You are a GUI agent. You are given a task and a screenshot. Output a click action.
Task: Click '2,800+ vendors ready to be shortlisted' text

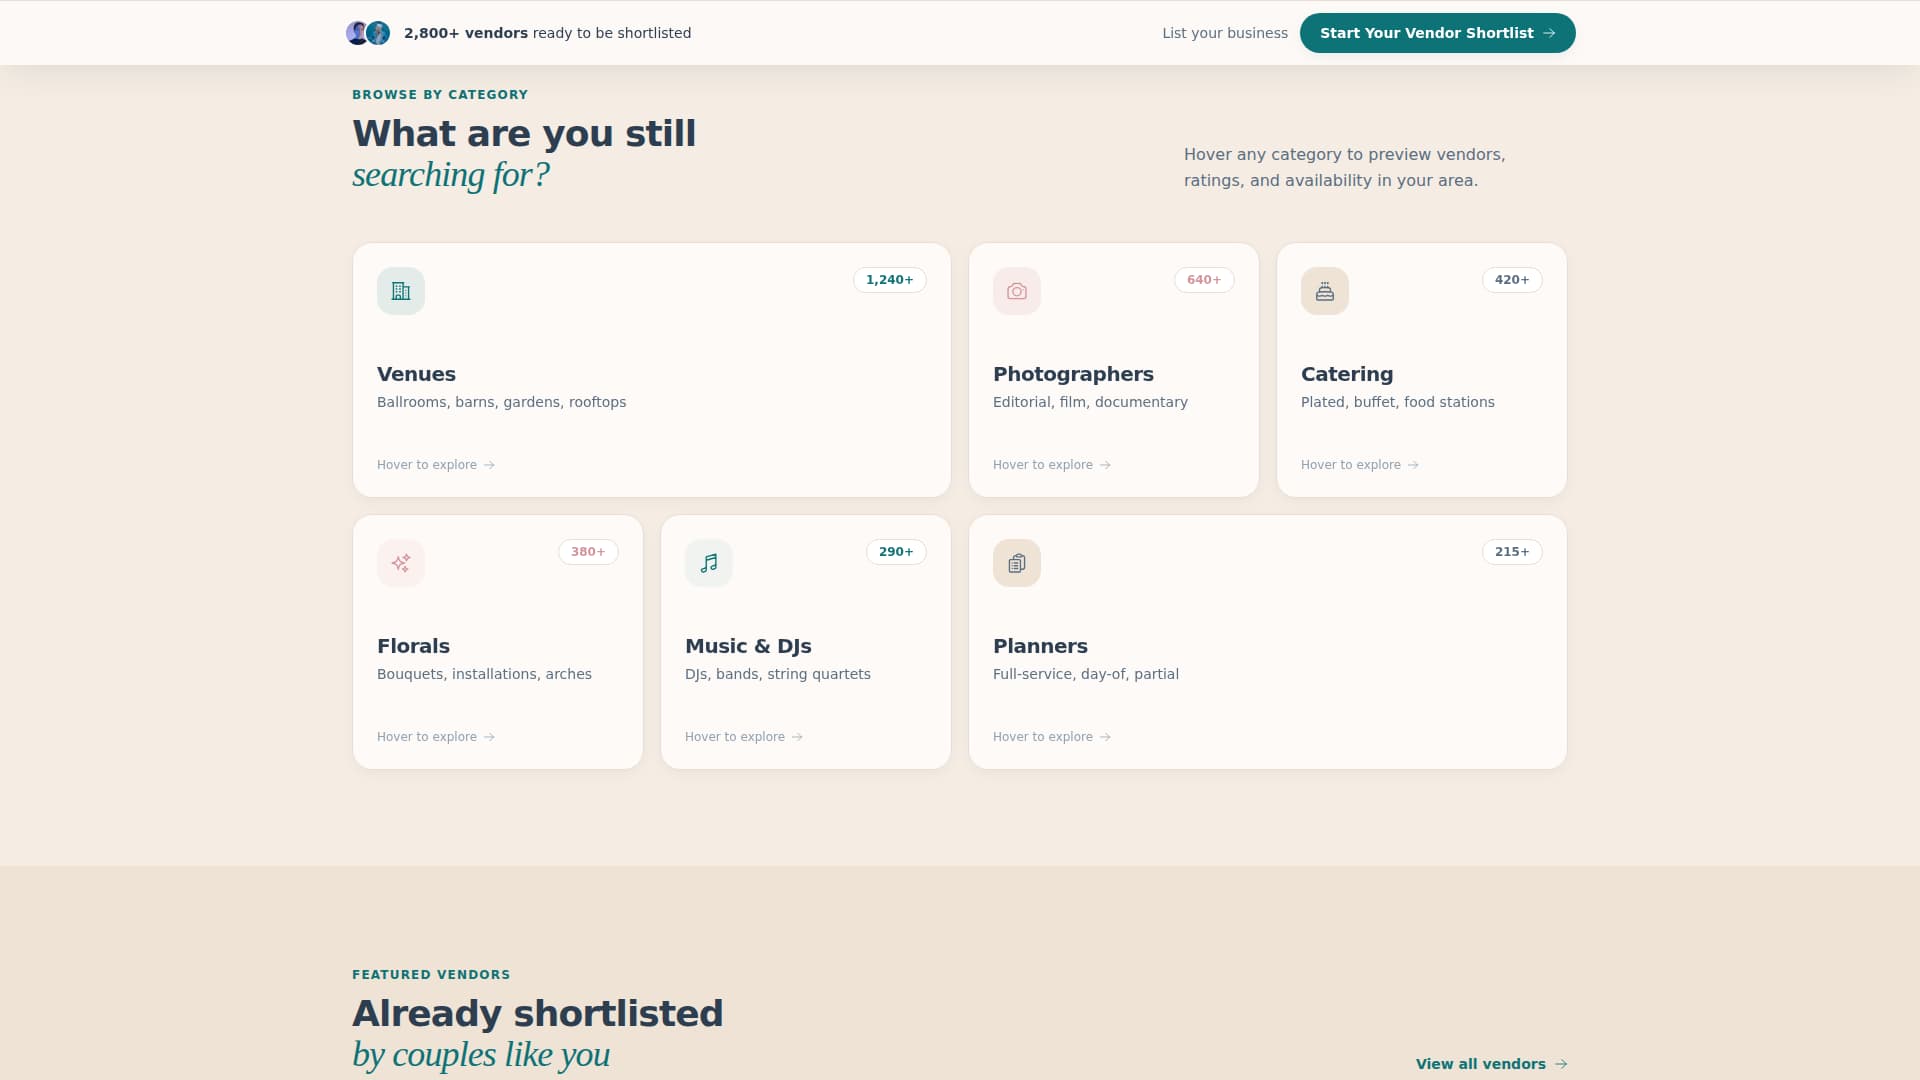(547, 33)
